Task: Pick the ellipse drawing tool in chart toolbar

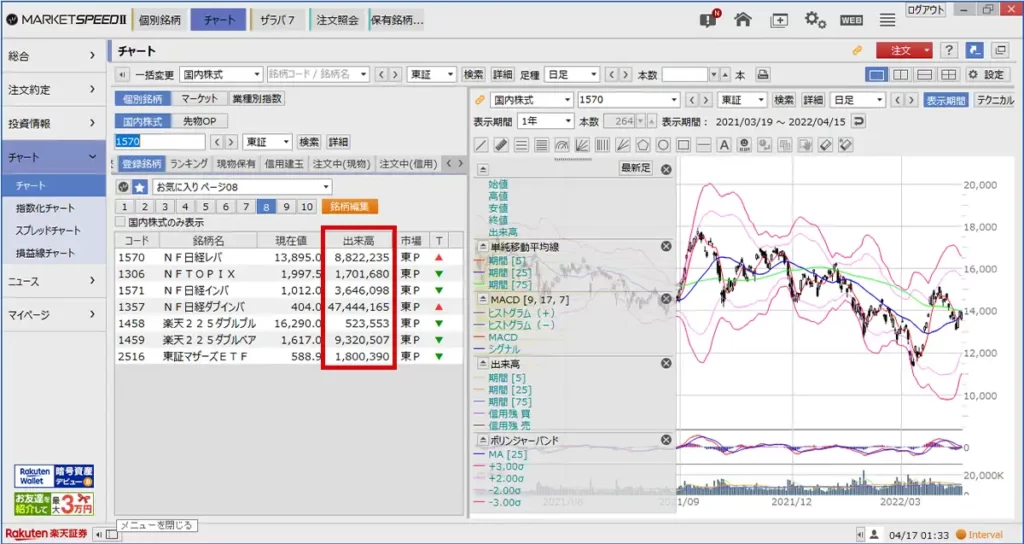Action: [x=664, y=145]
